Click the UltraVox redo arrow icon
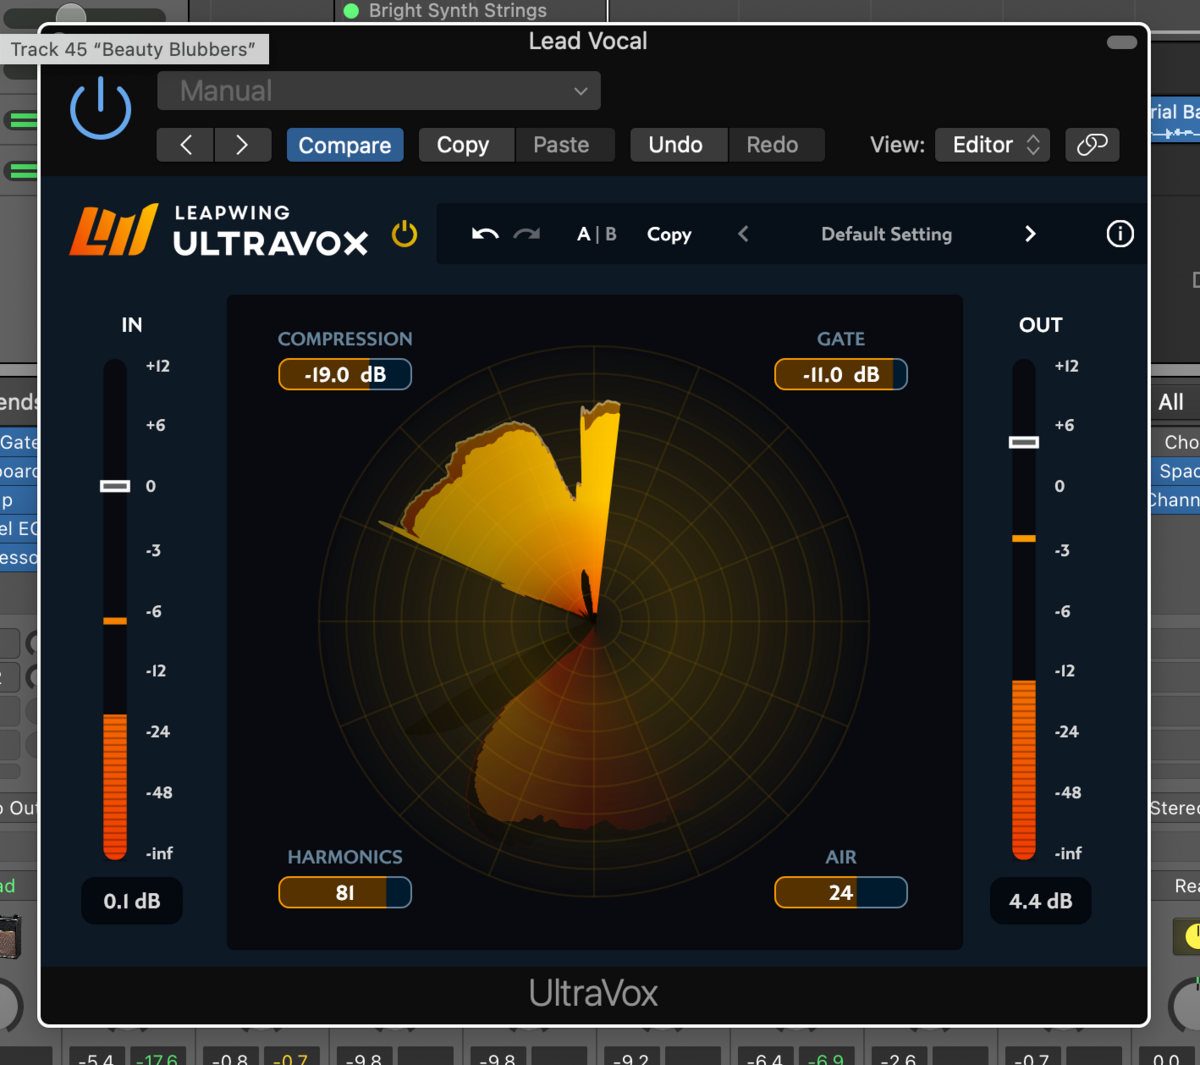Screen dimensions: 1200x1065 coord(526,234)
